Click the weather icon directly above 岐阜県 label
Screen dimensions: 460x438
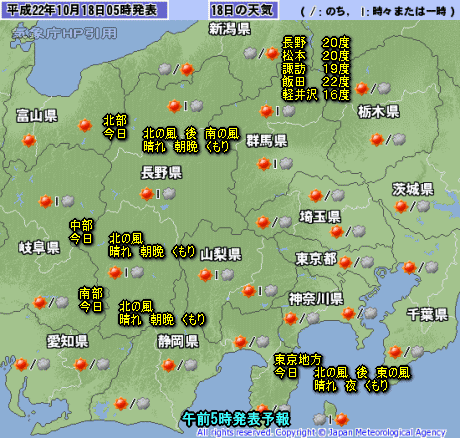pyautogui.click(x=56, y=201)
